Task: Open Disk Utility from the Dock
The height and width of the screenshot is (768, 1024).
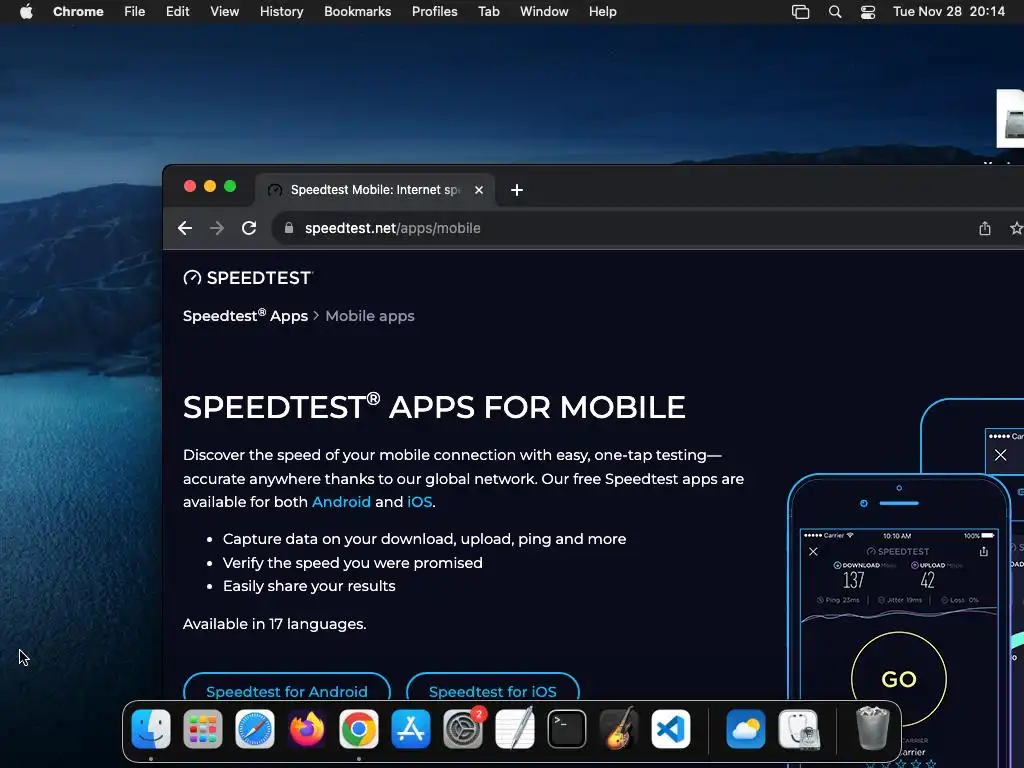Action: point(799,728)
